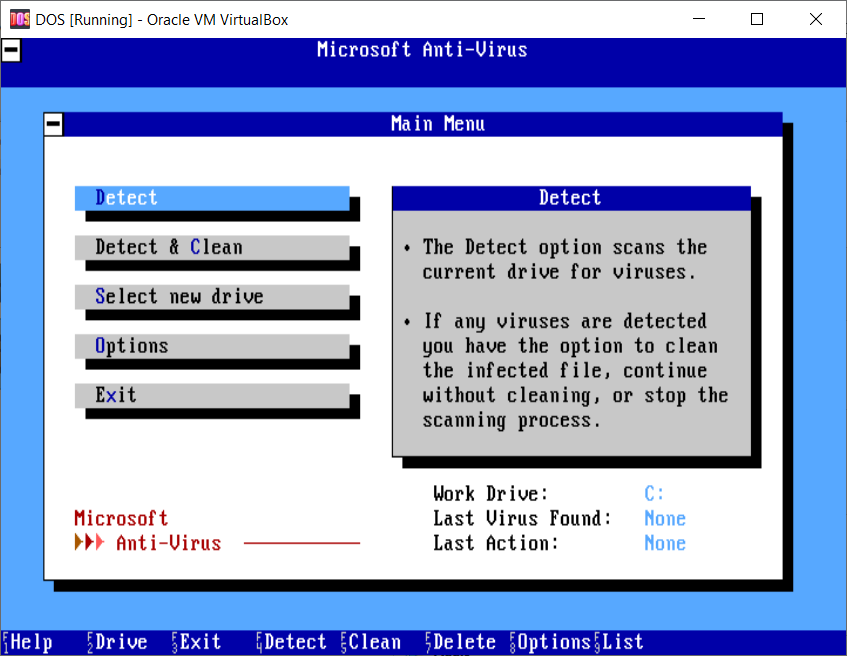
Task: Select the Detect button
Action: coord(212,198)
